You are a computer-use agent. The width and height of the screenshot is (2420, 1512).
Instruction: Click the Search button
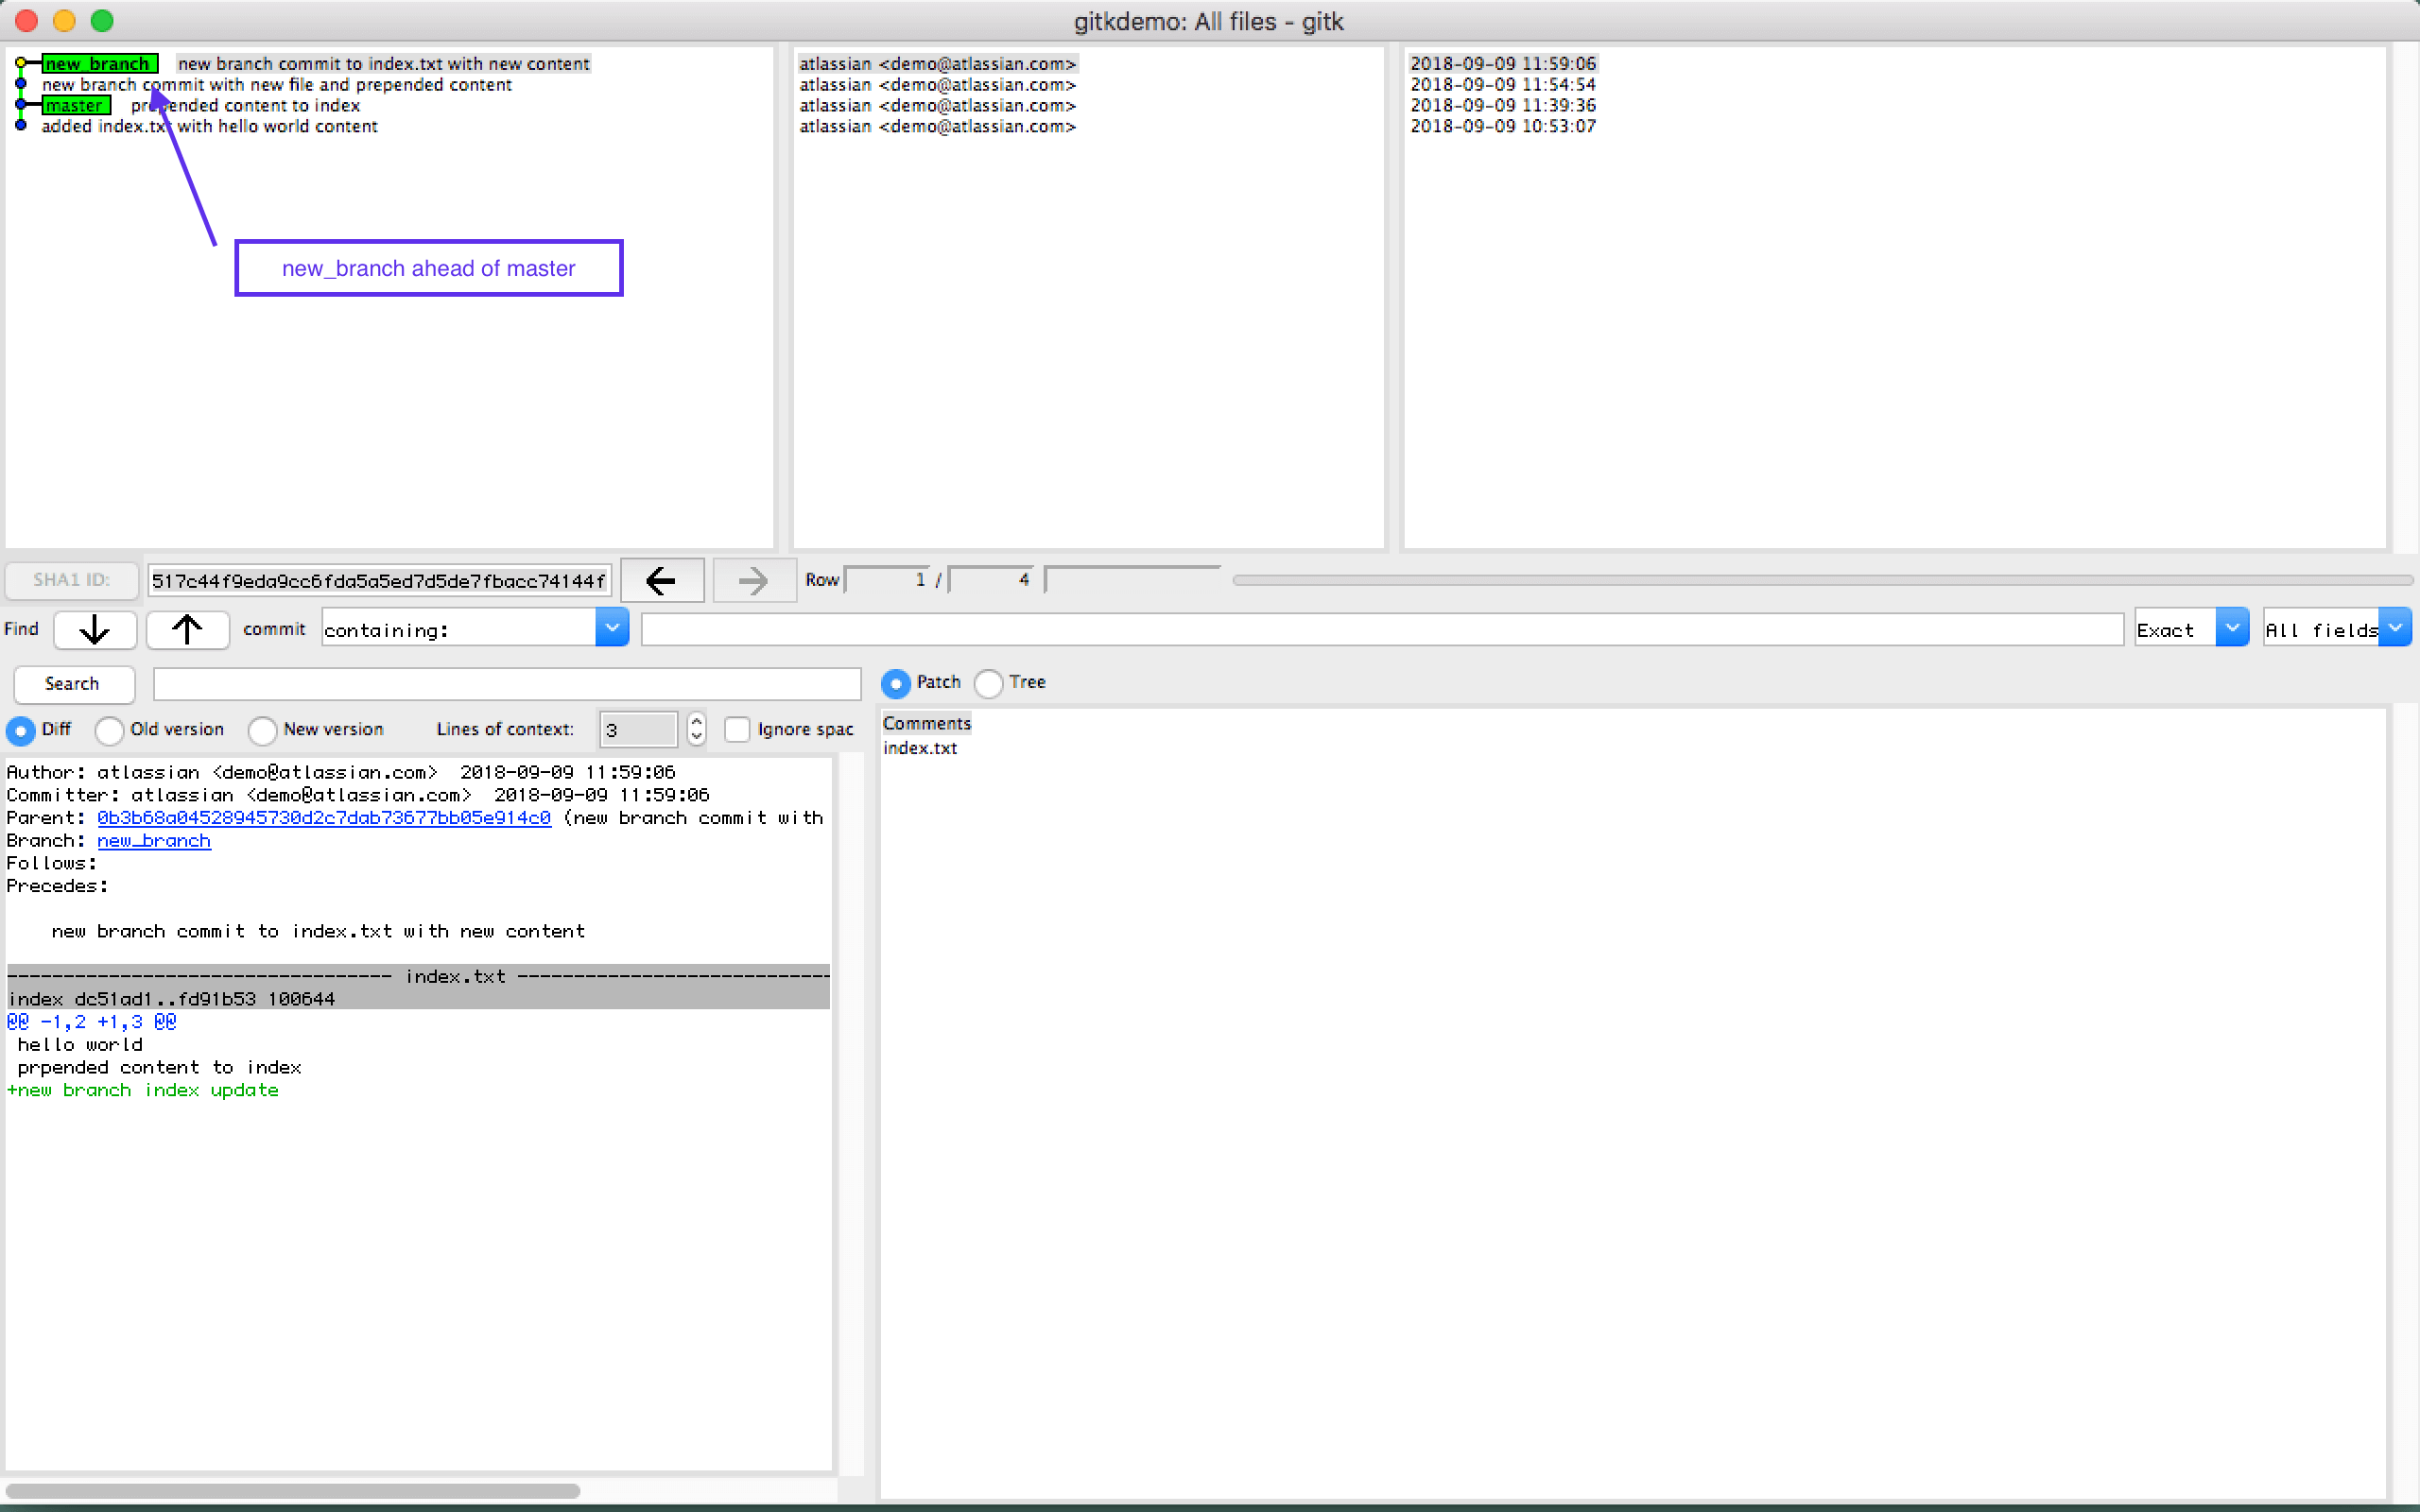coord(73,684)
